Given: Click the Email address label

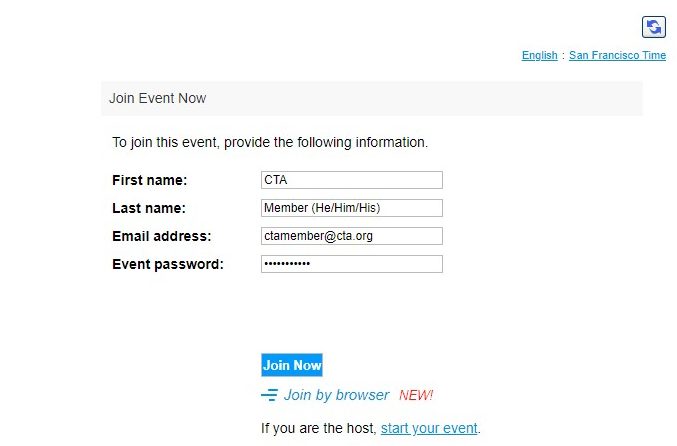Looking at the screenshot, I should [x=161, y=236].
